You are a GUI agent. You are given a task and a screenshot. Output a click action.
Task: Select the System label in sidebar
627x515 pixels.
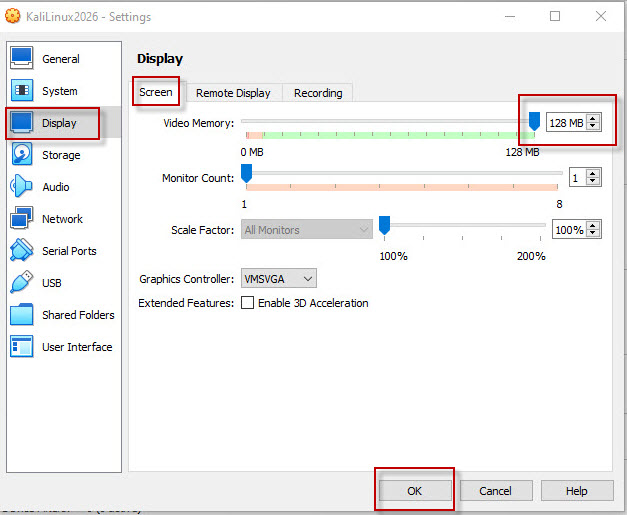60,91
